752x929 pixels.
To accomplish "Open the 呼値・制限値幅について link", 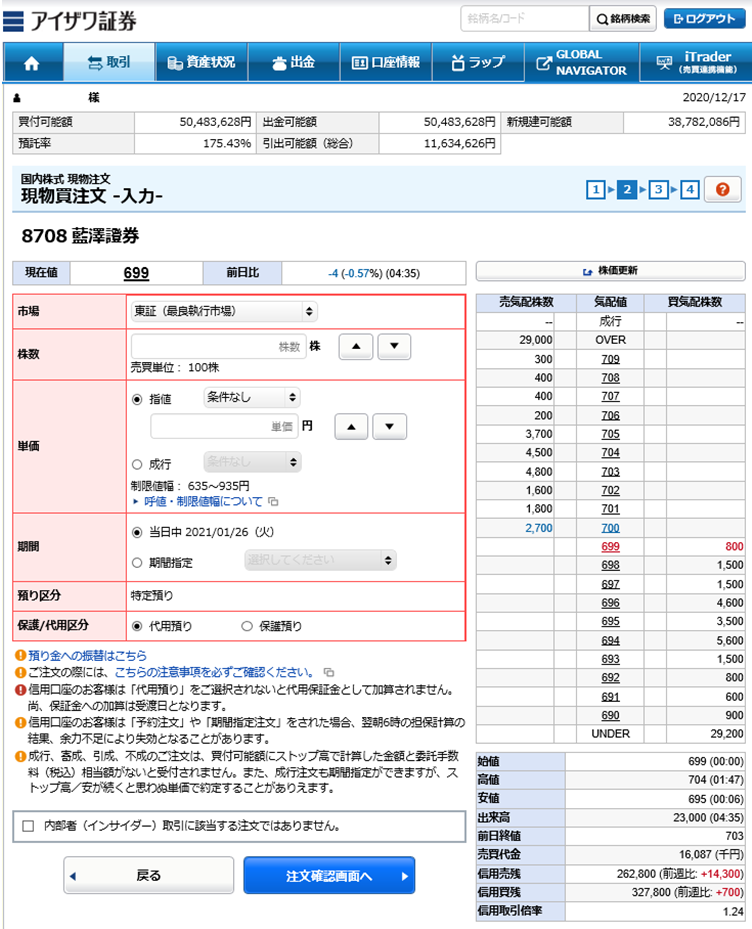I will tap(203, 501).
